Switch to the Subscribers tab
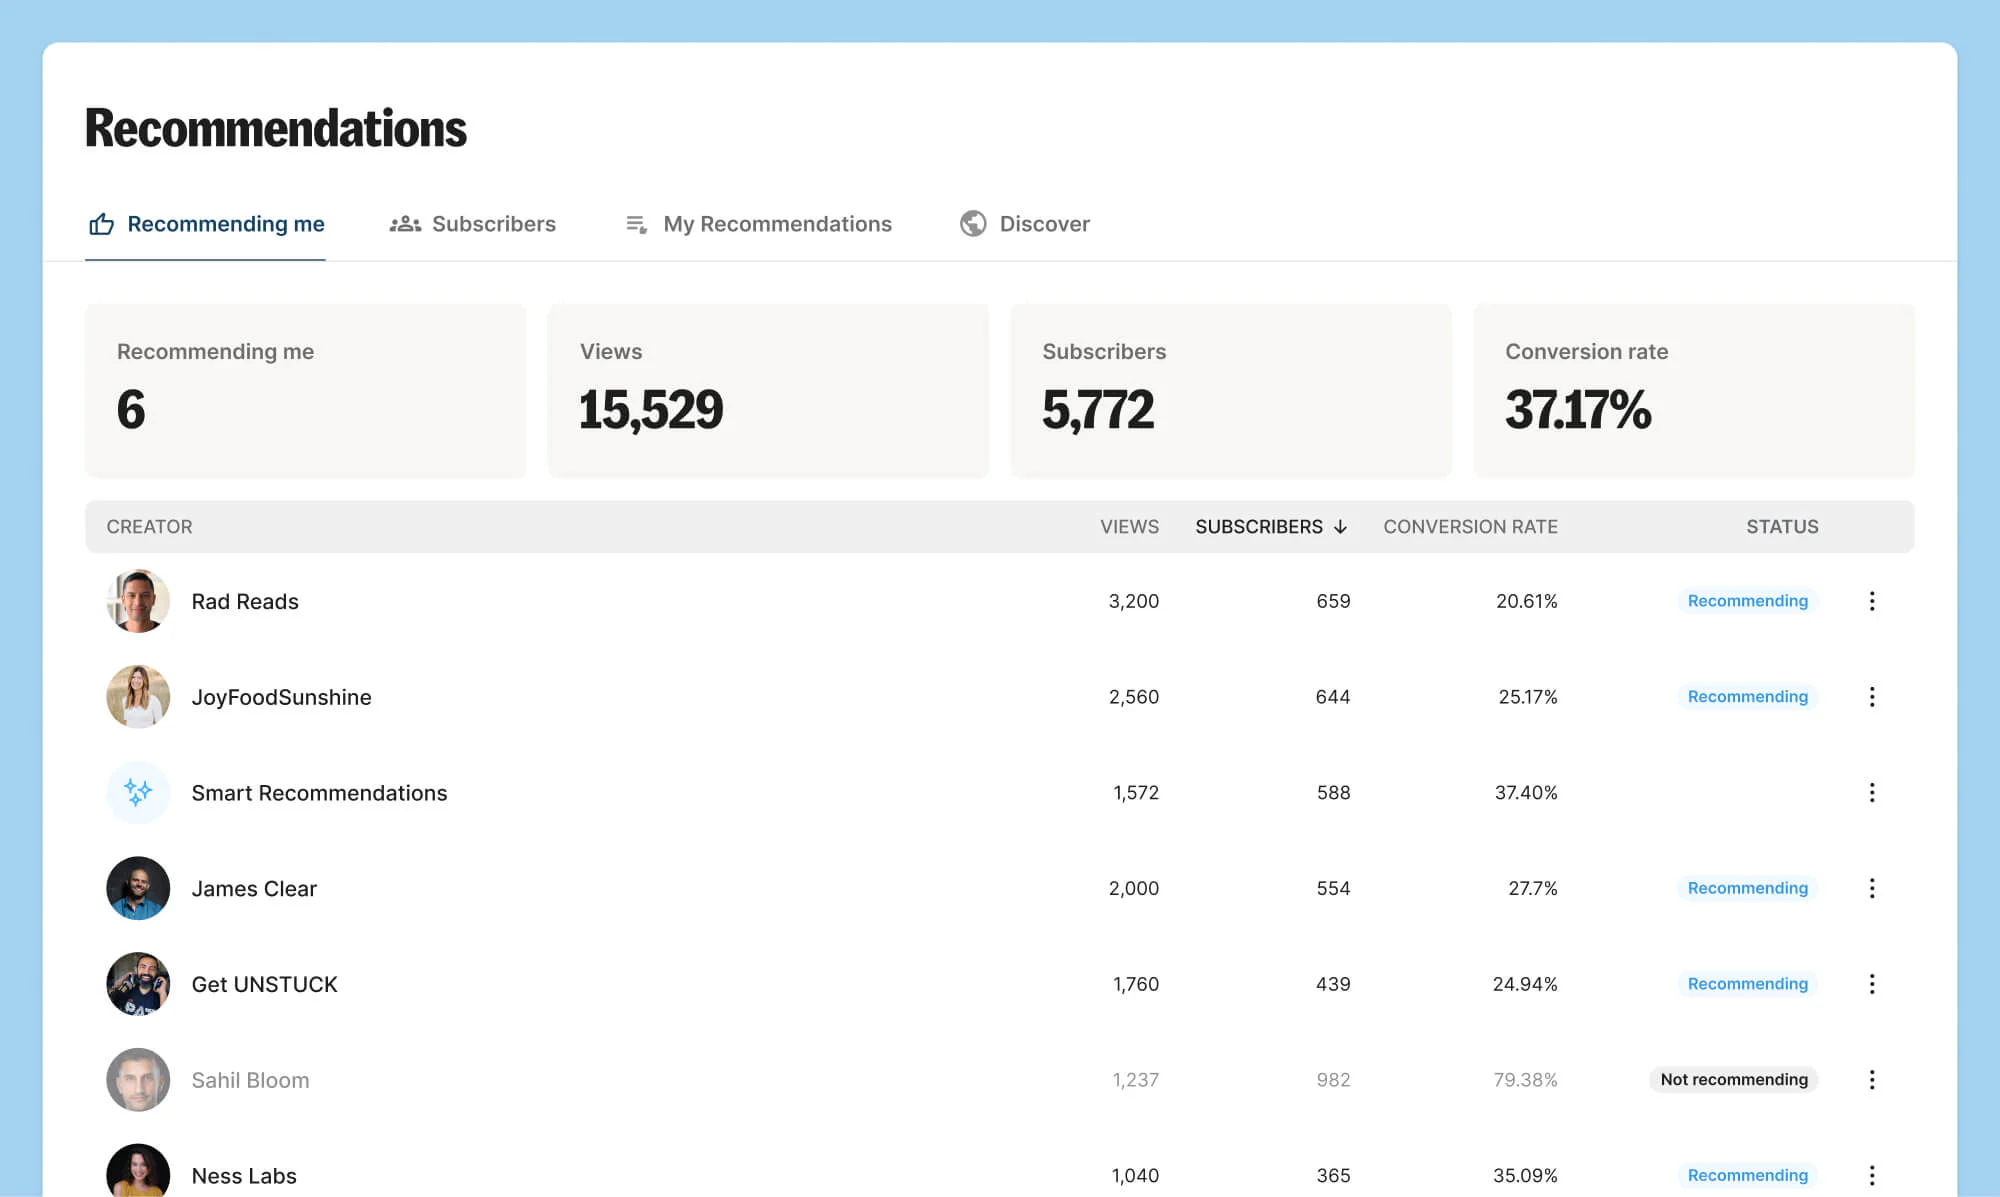This screenshot has height=1197, width=2000. pos(472,224)
